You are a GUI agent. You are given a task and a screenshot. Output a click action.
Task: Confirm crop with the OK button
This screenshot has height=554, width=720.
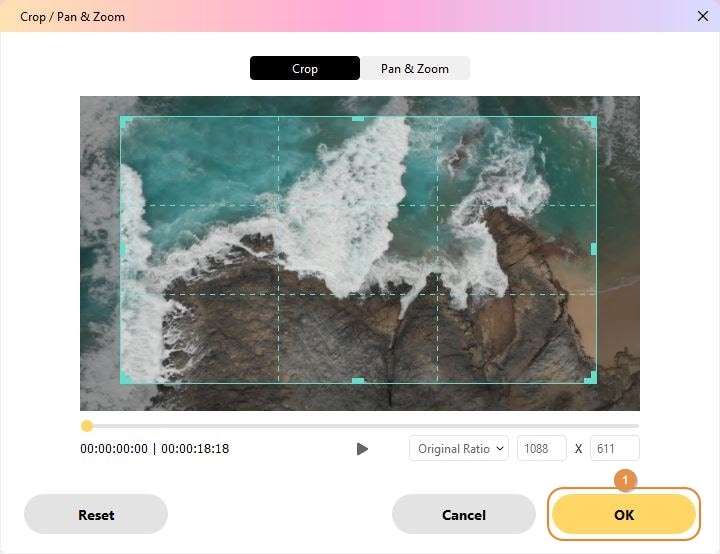[x=624, y=514]
